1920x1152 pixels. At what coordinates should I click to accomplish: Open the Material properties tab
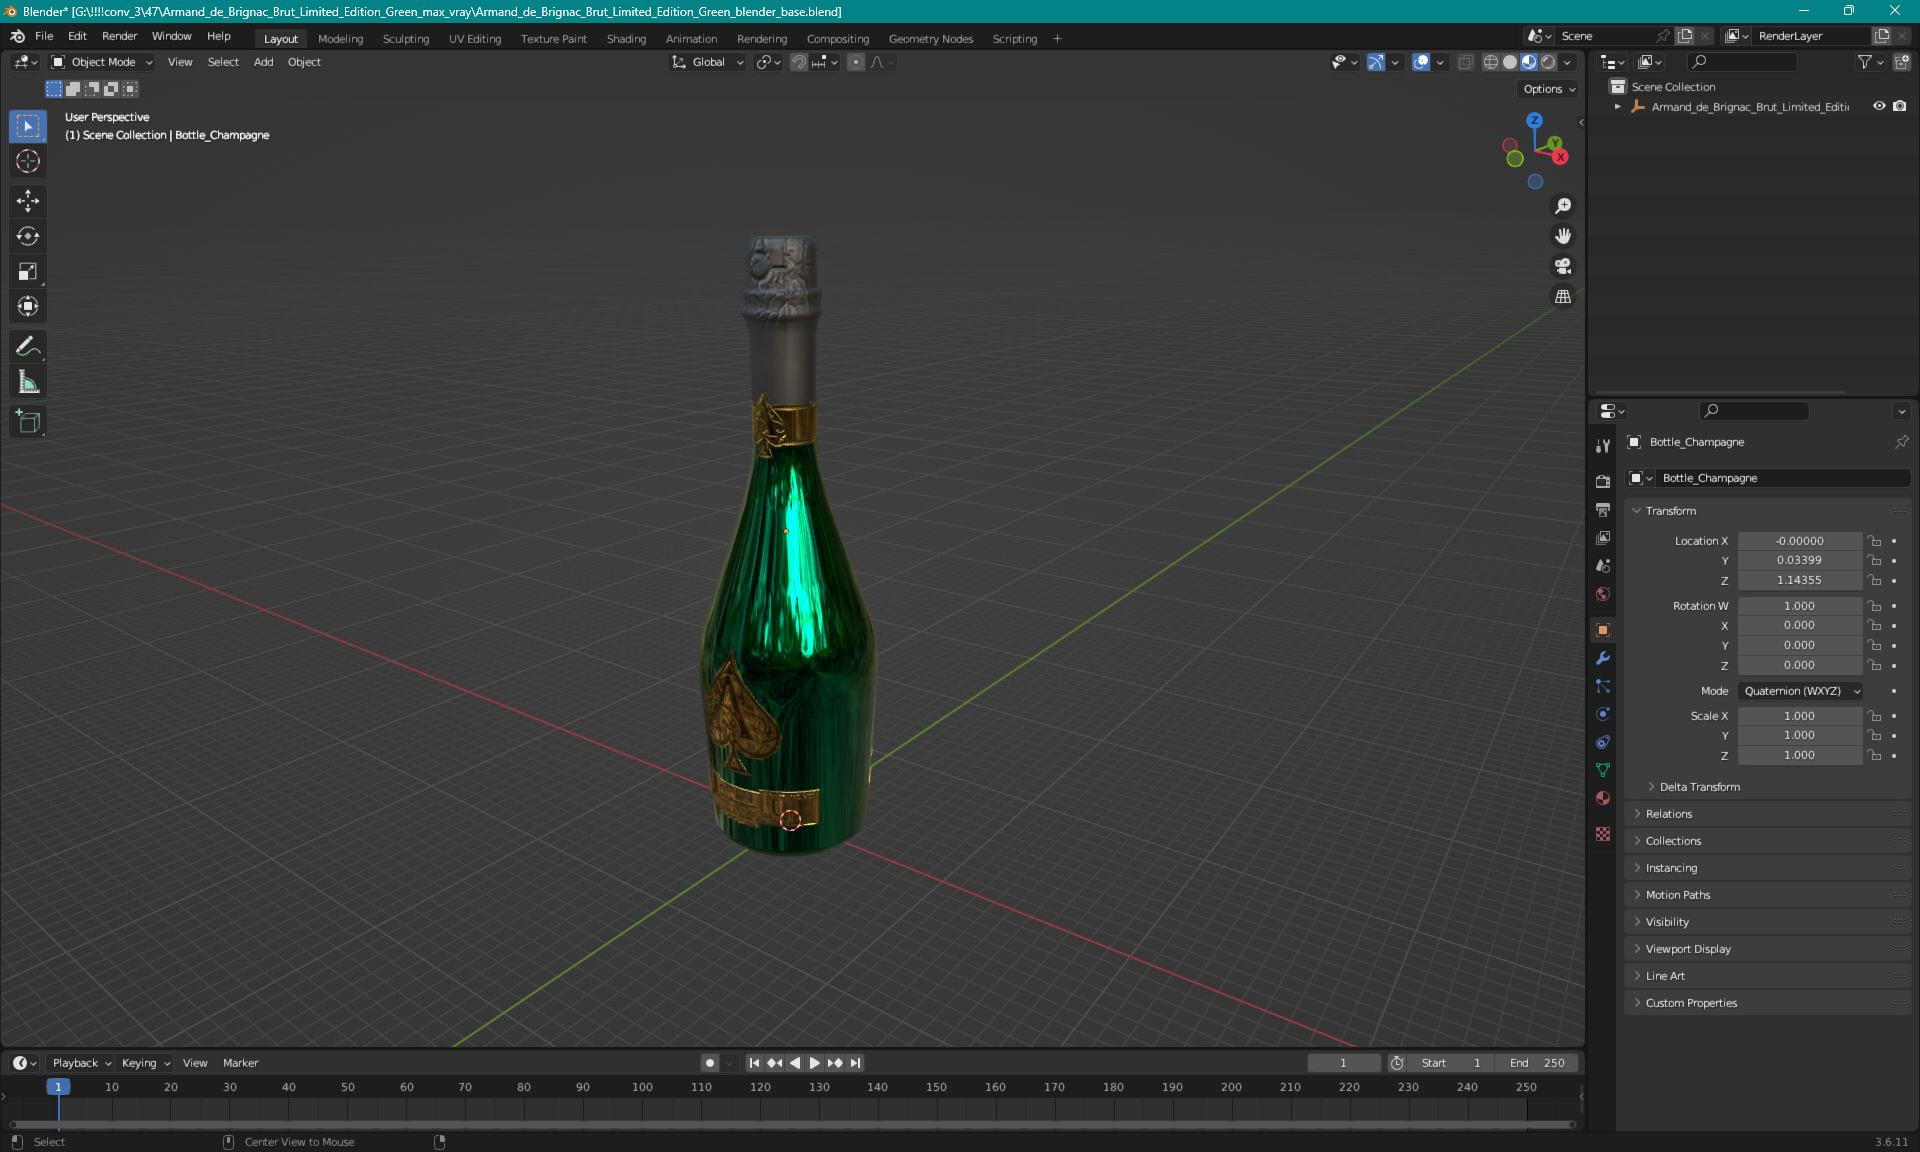pyautogui.click(x=1603, y=798)
